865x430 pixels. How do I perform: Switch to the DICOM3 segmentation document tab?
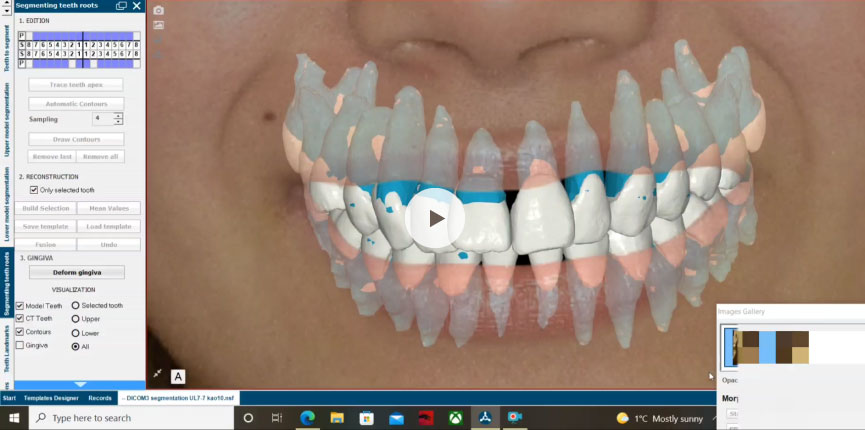point(178,398)
